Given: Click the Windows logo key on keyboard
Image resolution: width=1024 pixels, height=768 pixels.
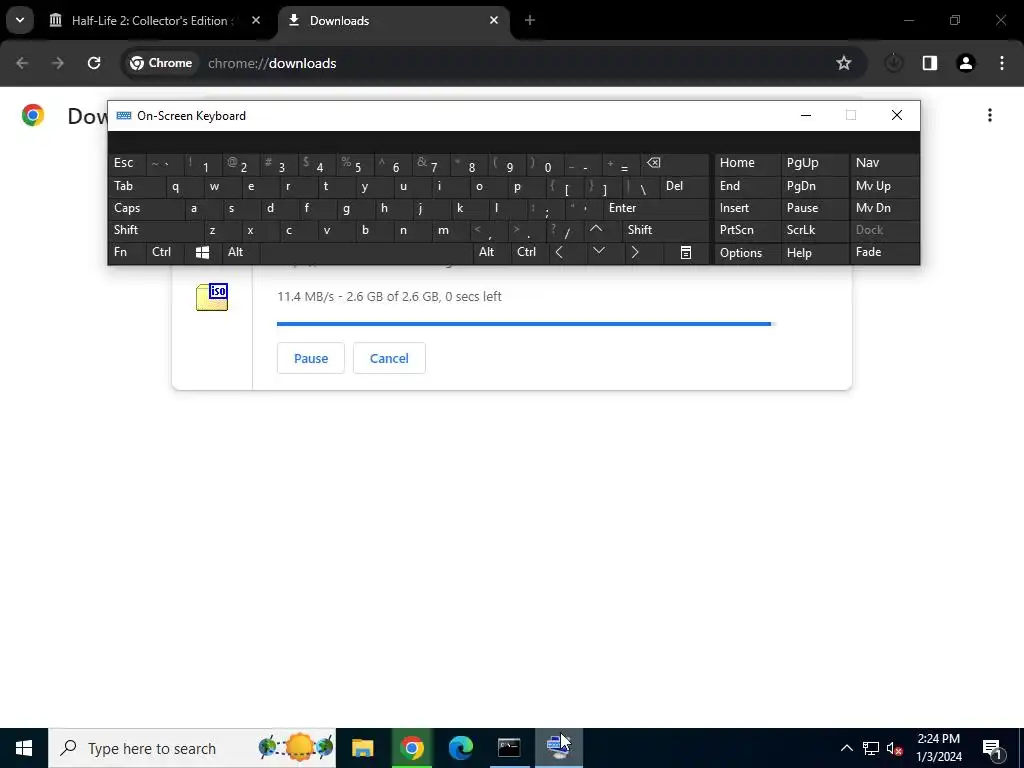Looking at the screenshot, I should (x=202, y=252).
